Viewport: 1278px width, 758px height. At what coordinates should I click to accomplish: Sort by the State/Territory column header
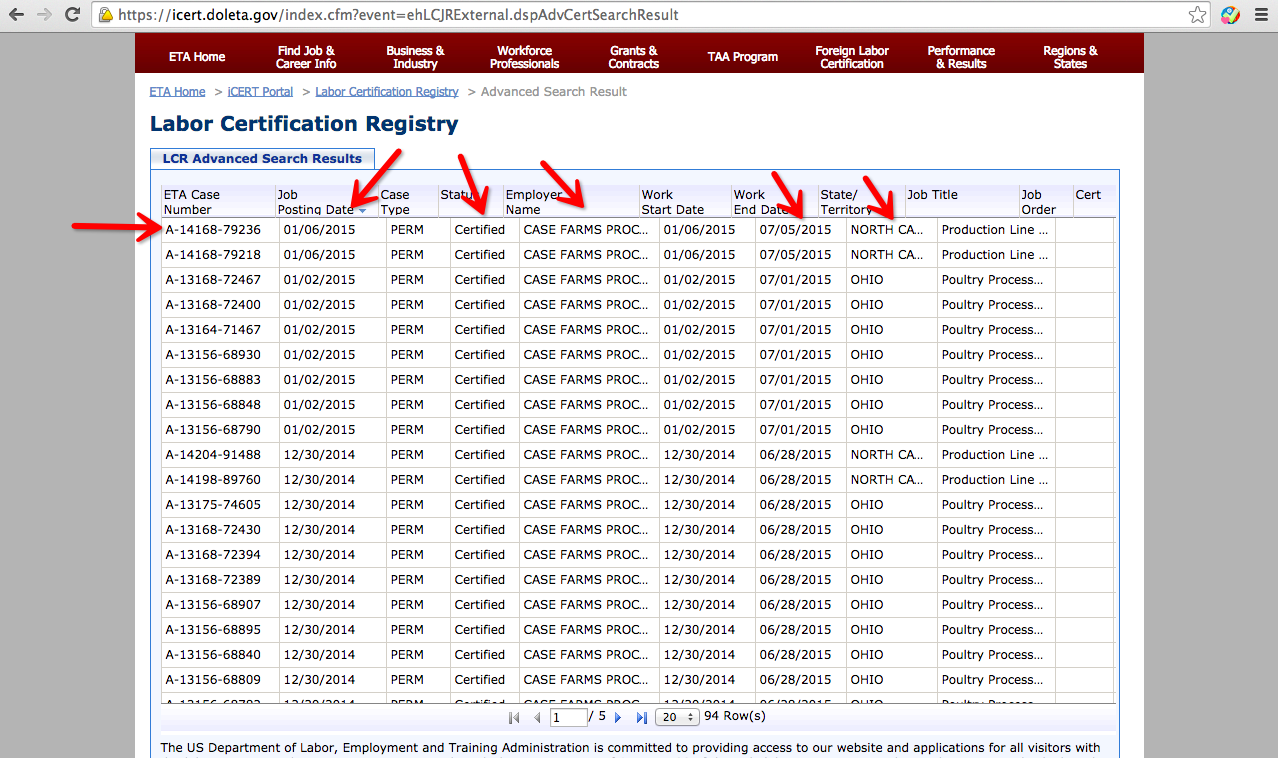pos(861,202)
